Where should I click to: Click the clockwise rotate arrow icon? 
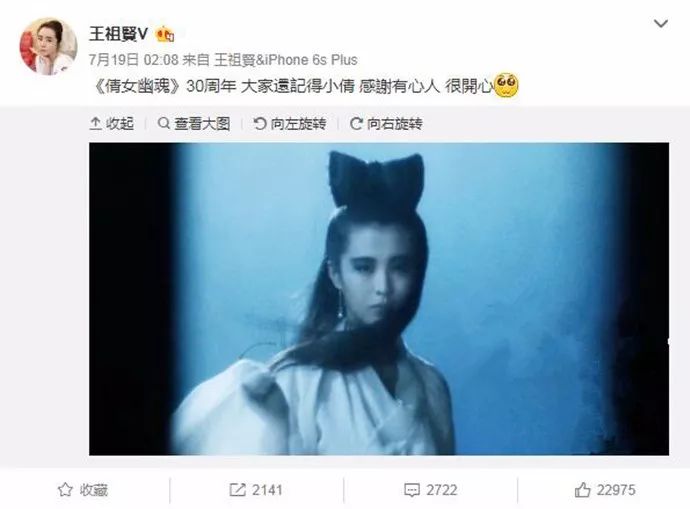[356, 124]
